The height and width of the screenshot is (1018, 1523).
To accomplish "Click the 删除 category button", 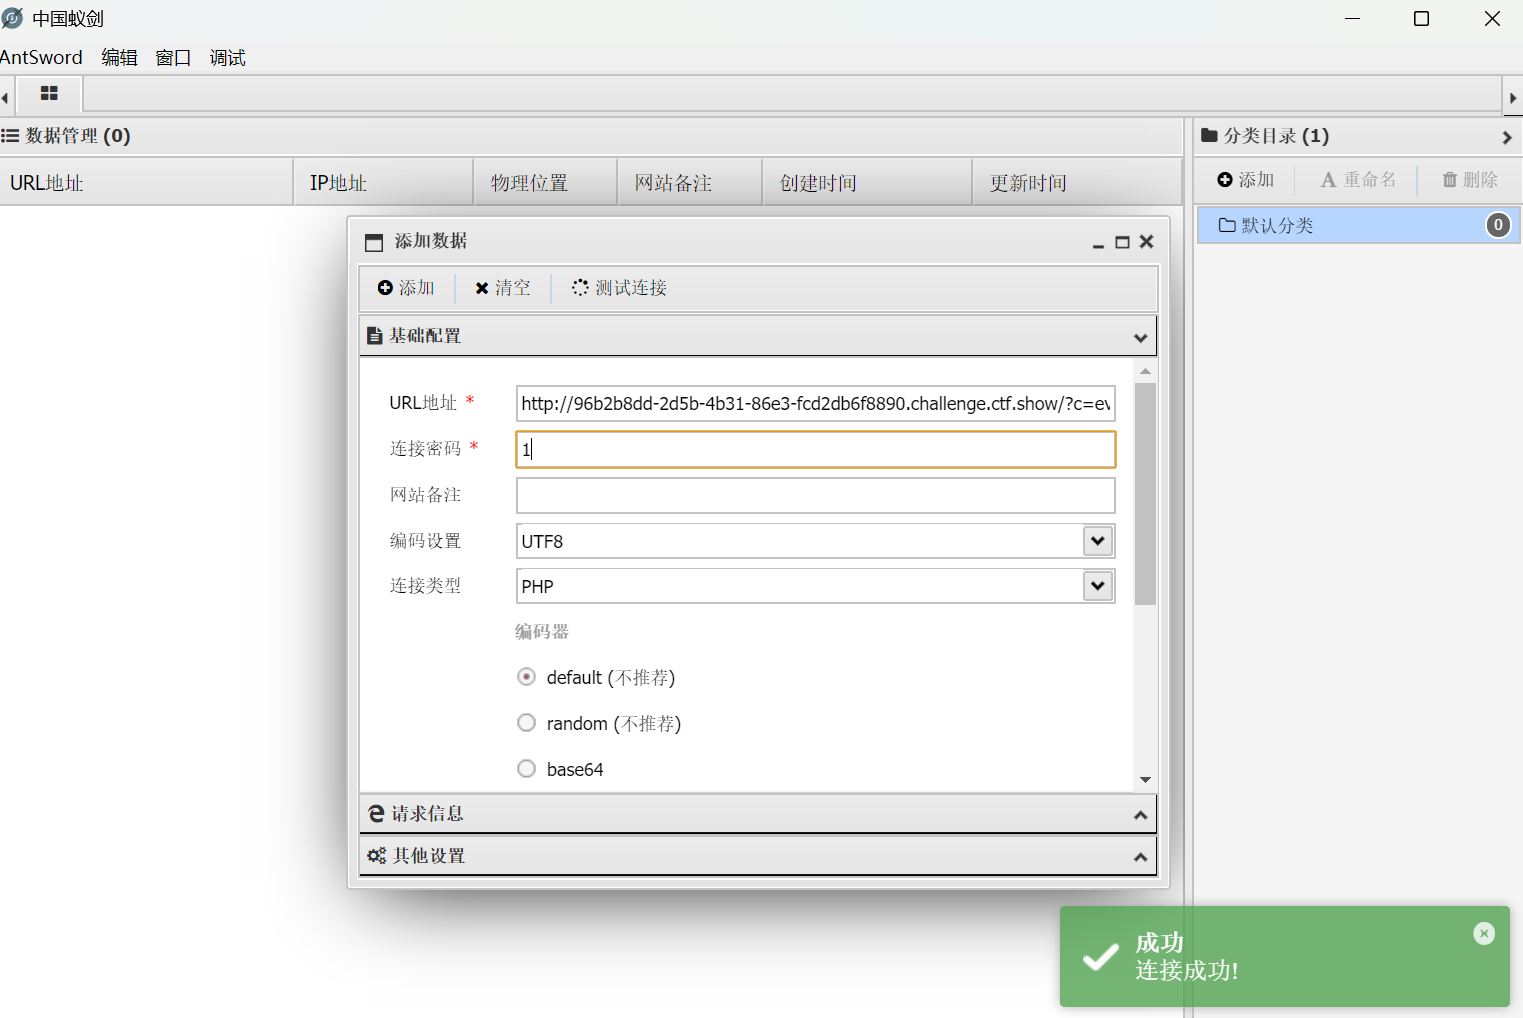I will point(1470,180).
